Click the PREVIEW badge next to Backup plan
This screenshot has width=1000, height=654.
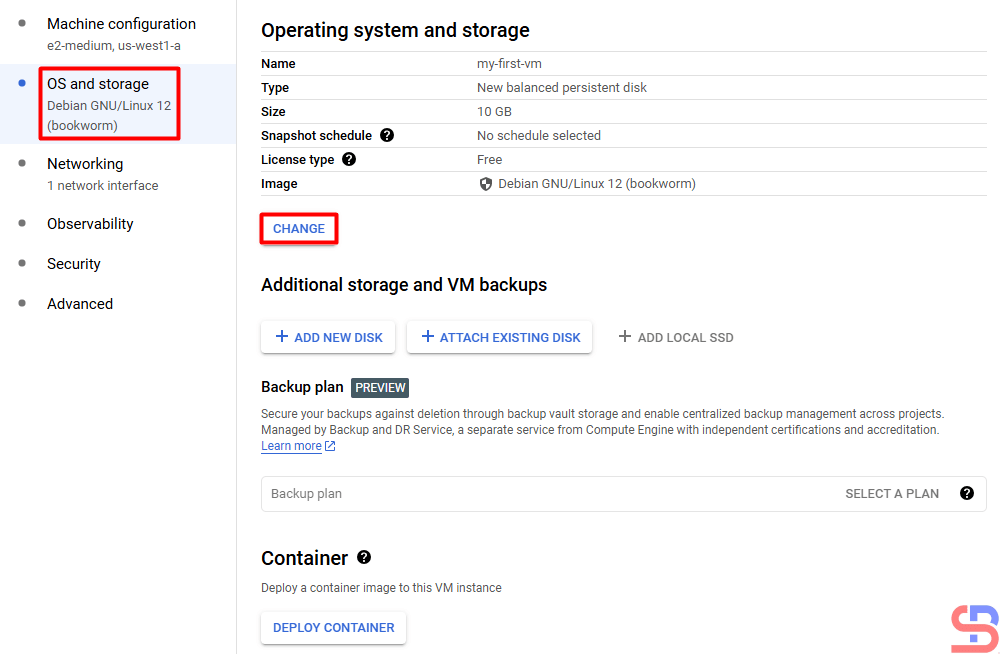pyautogui.click(x=380, y=388)
